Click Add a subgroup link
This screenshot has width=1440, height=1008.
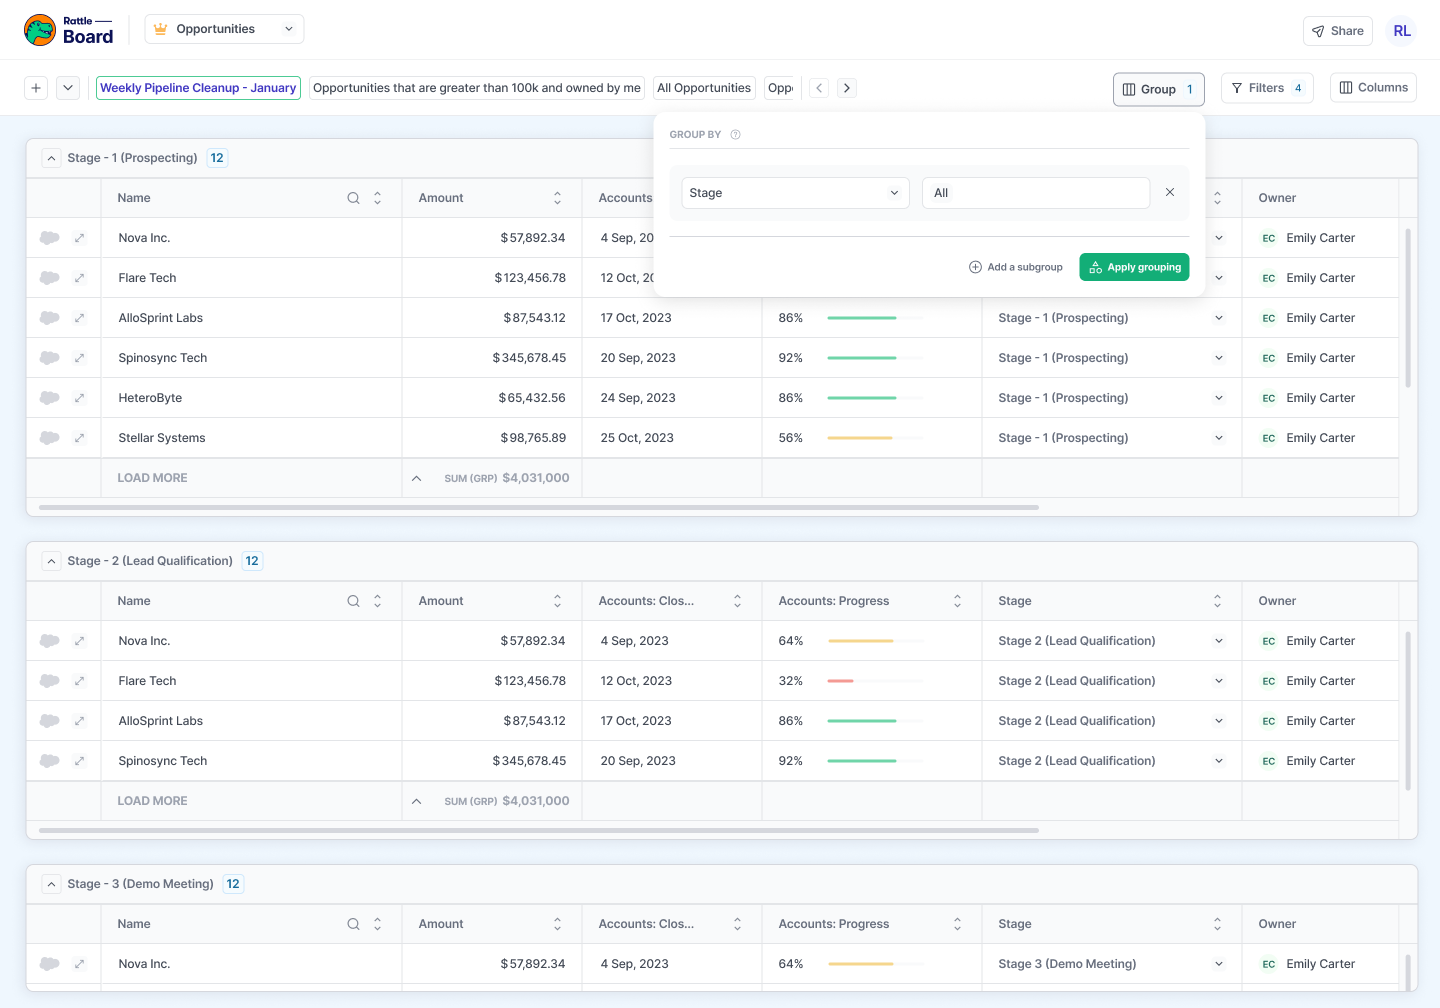[1016, 267]
